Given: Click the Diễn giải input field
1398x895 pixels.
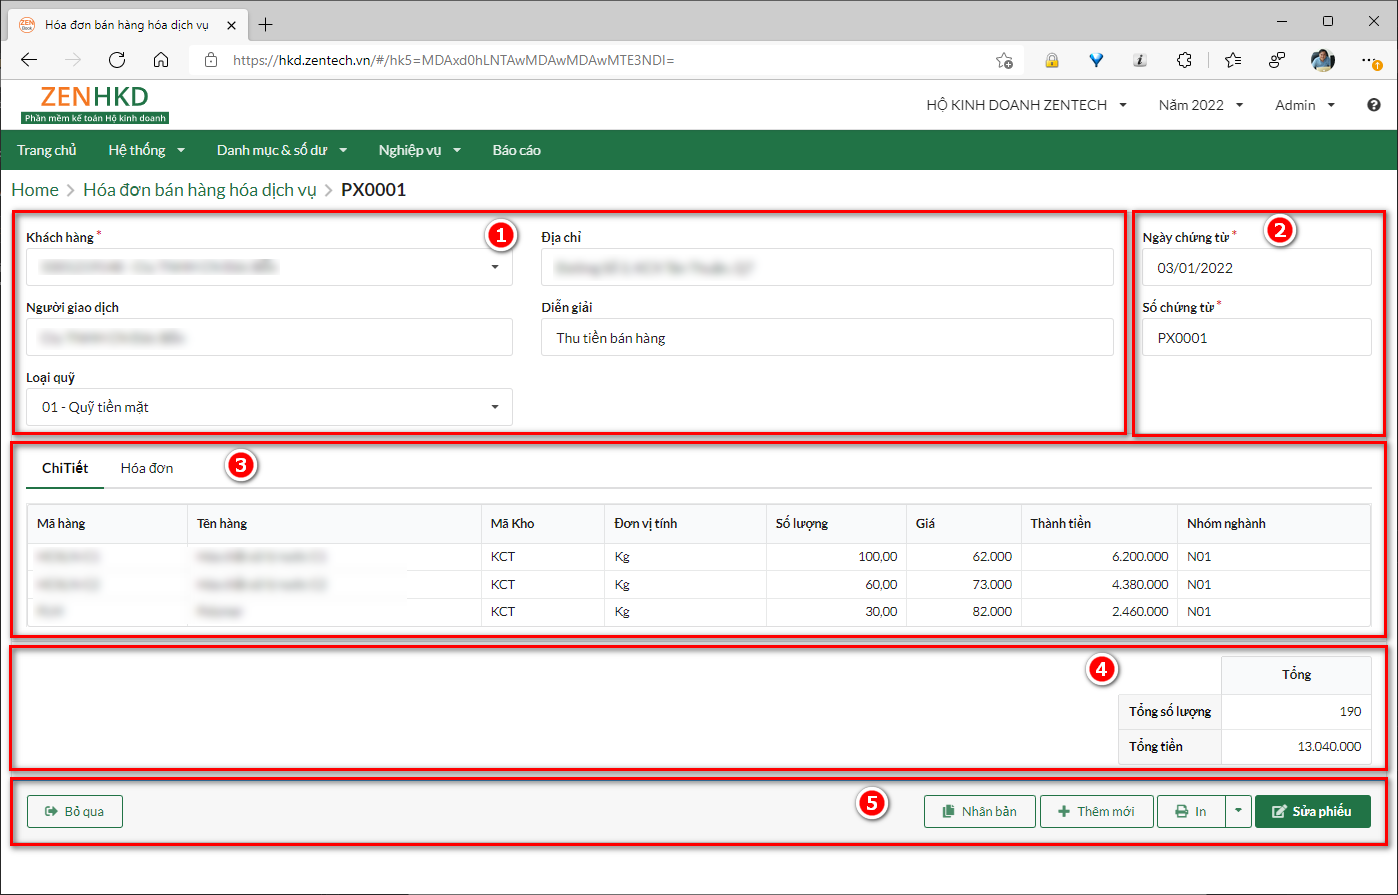Looking at the screenshot, I should coord(827,338).
